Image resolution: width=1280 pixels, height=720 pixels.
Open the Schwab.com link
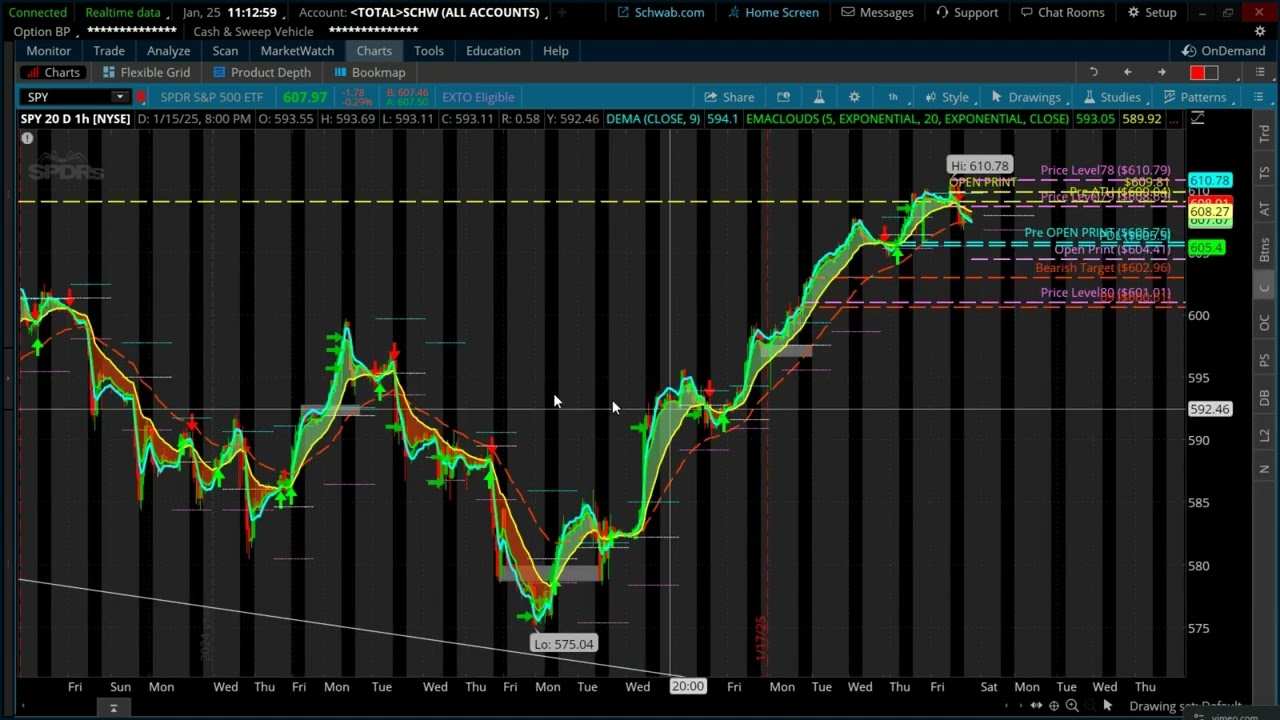point(660,12)
